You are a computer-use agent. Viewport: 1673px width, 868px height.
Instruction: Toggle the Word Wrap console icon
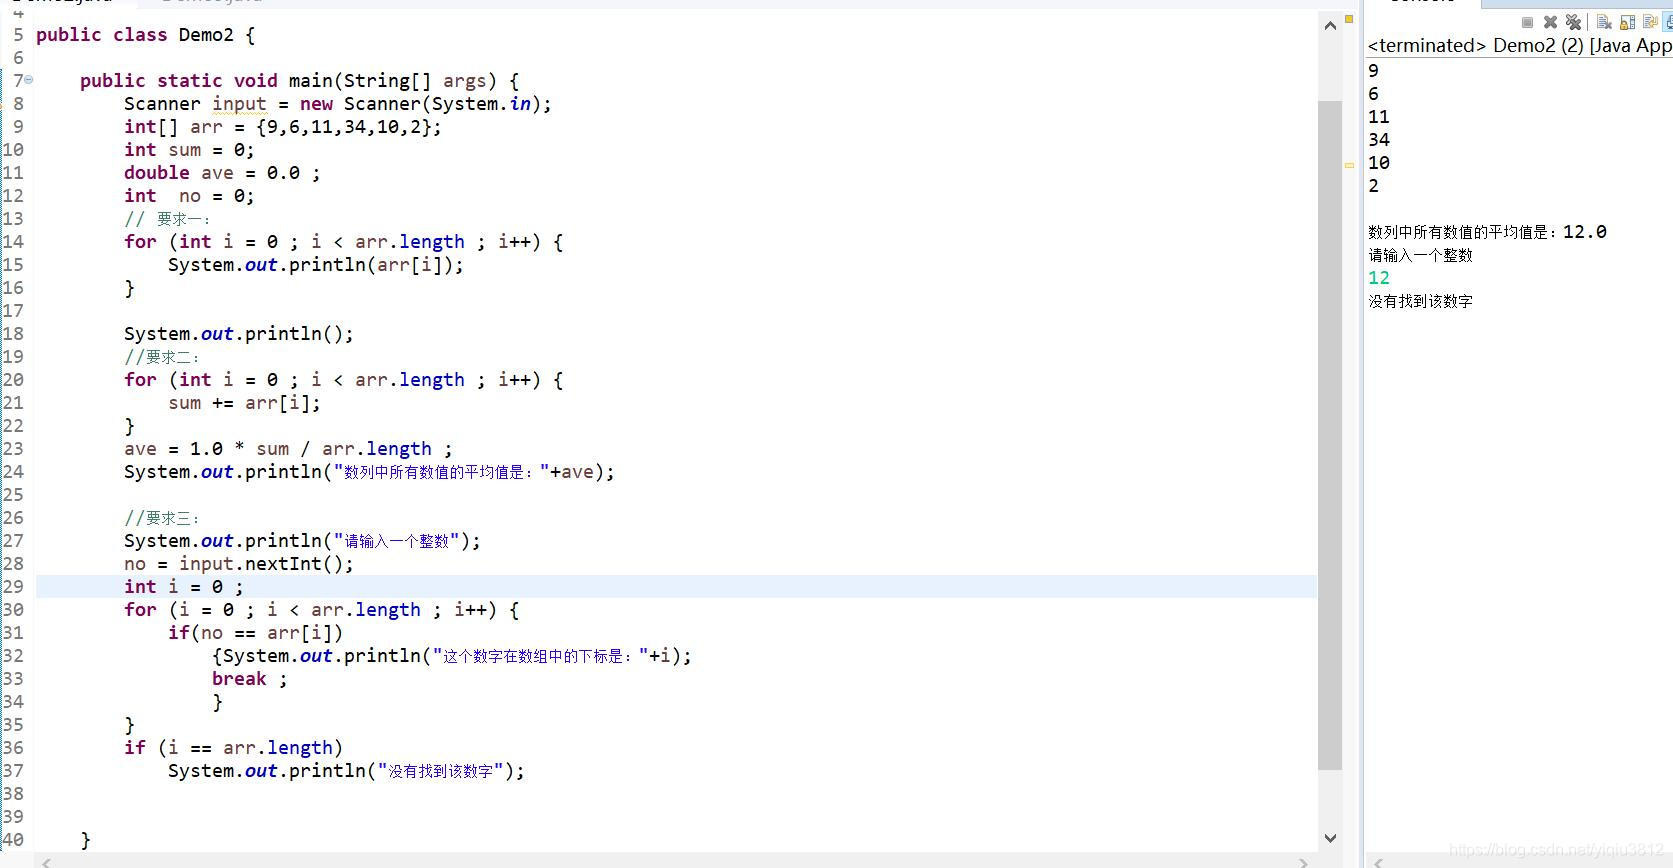click(x=1650, y=22)
